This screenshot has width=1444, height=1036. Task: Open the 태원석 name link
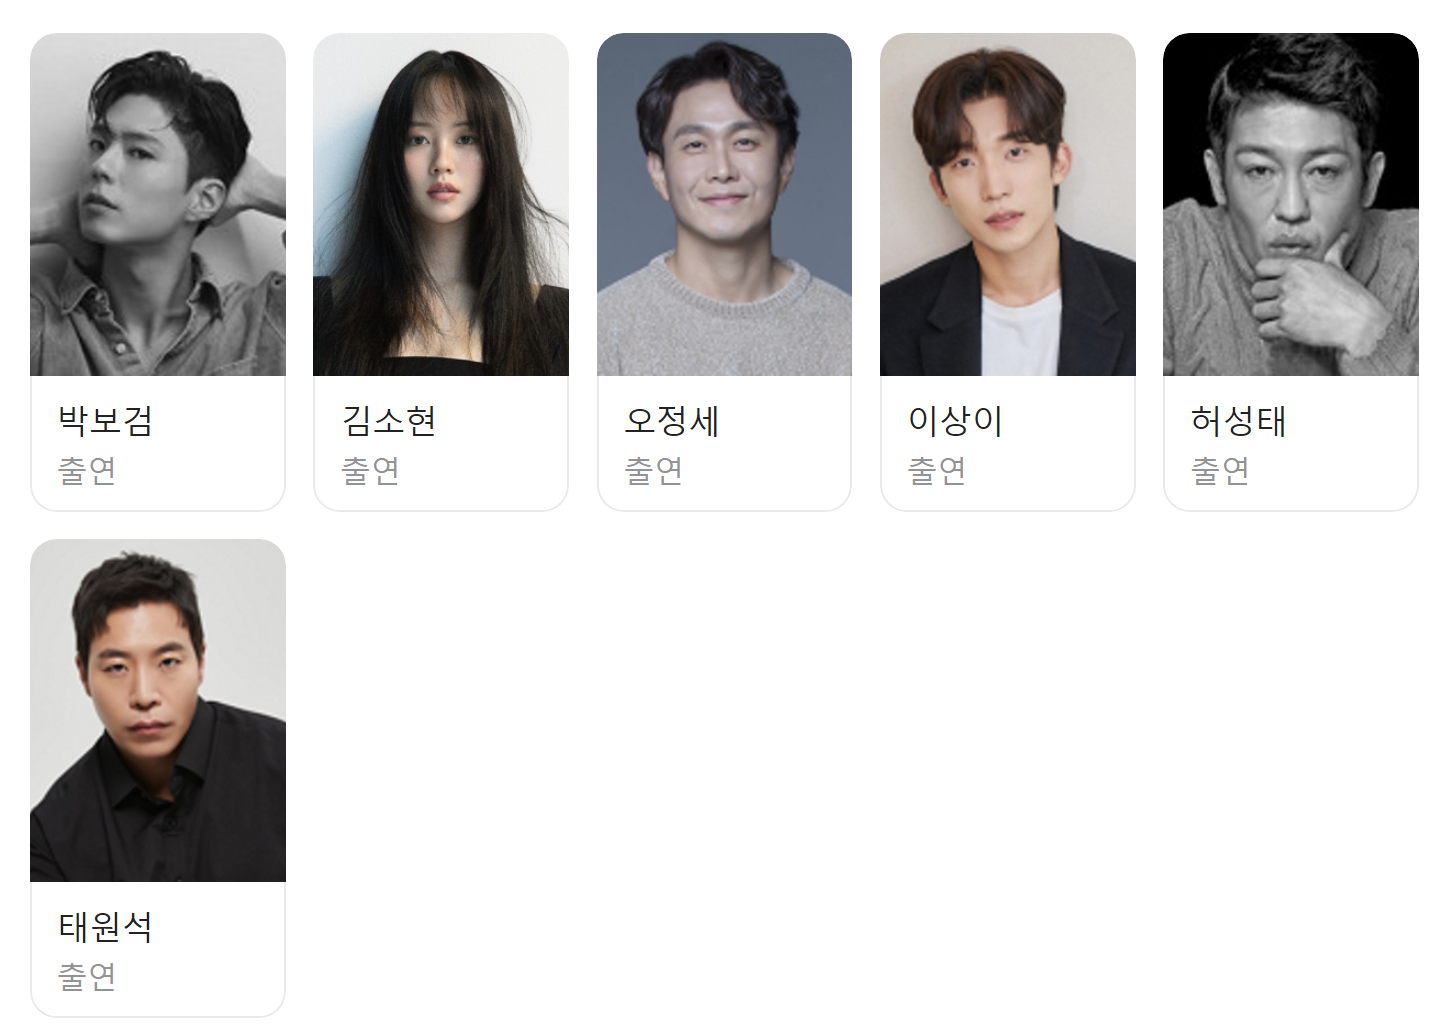click(x=105, y=927)
